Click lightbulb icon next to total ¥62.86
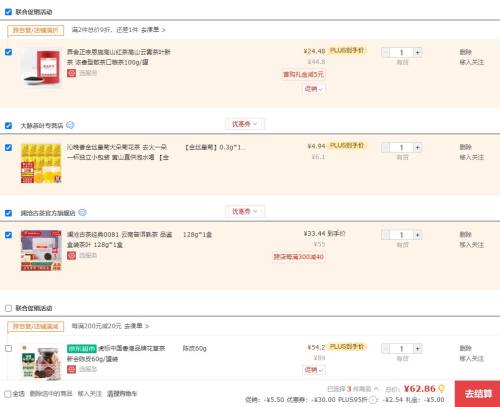 point(441,389)
